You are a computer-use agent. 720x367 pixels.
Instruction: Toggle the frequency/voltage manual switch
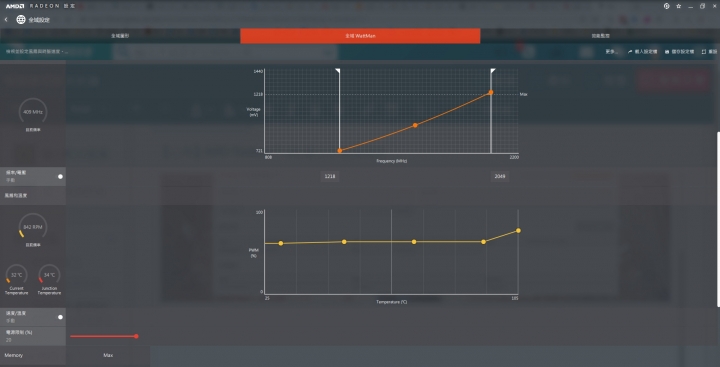(x=60, y=176)
